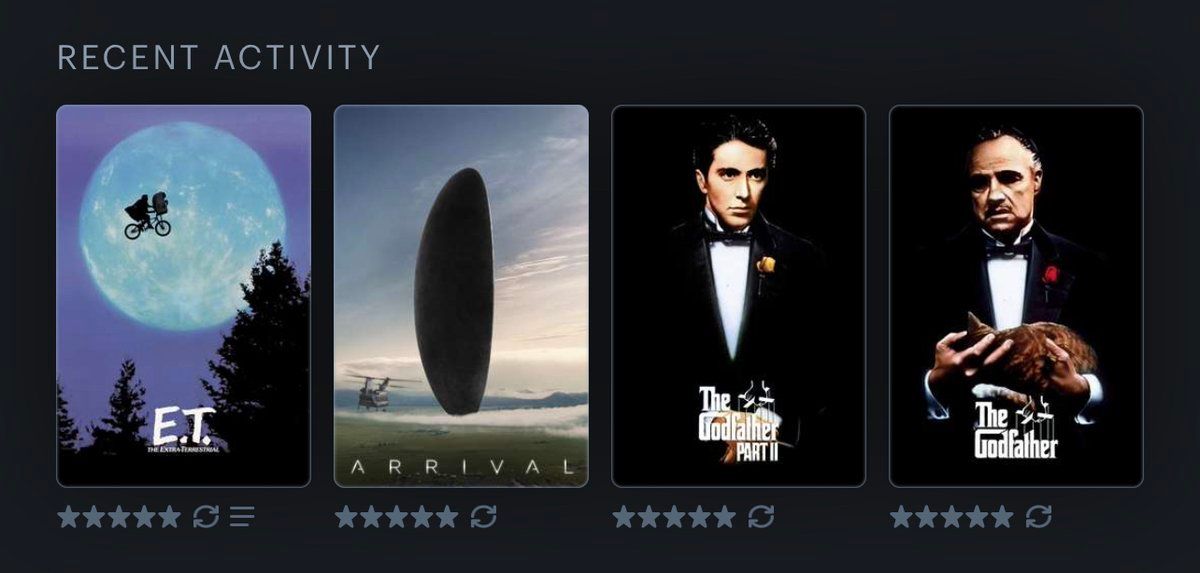Open the review lines icon under E.T.
The height and width of the screenshot is (573, 1200).
[x=242, y=516]
